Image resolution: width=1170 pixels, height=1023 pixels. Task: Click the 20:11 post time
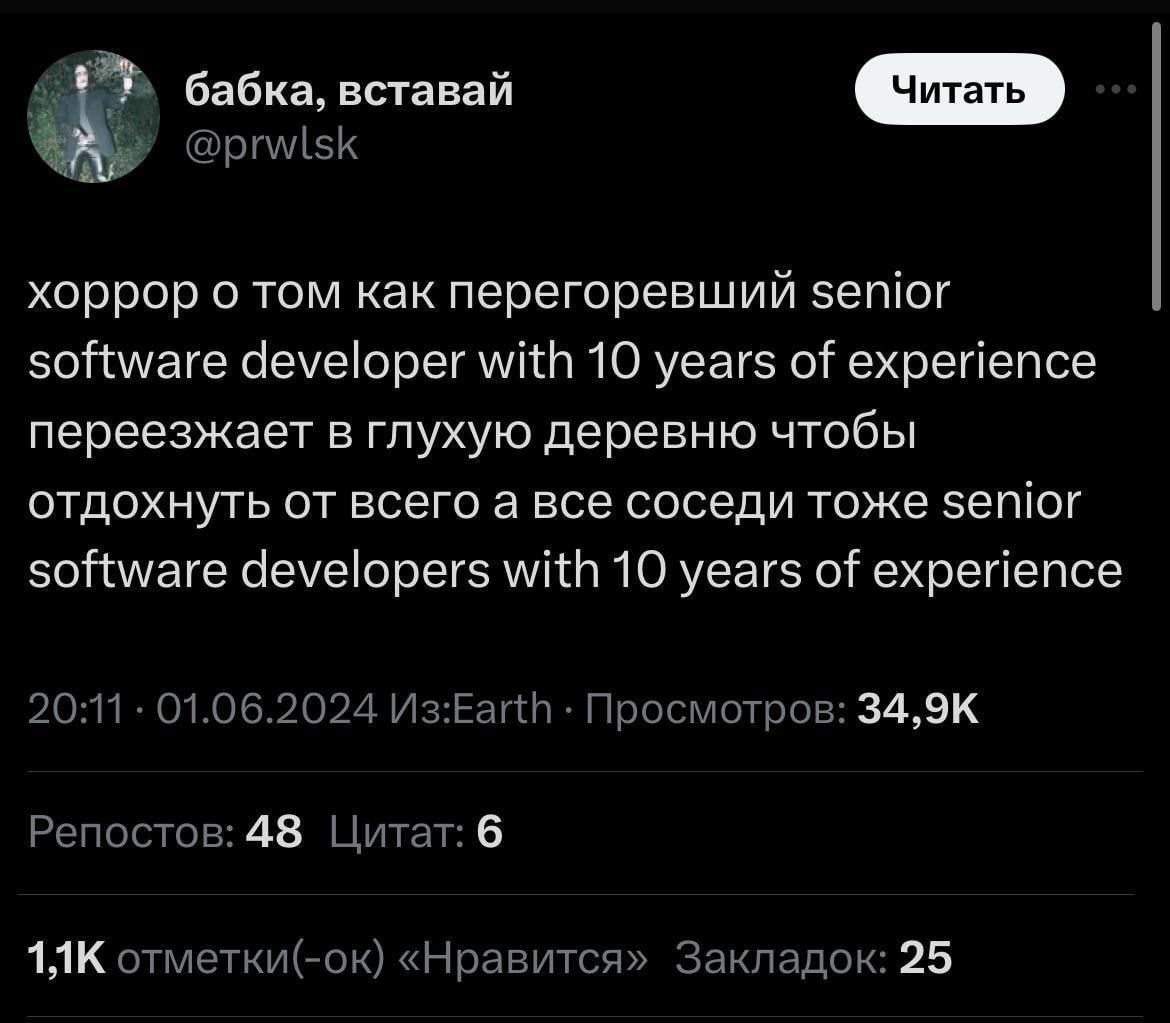pos(75,711)
